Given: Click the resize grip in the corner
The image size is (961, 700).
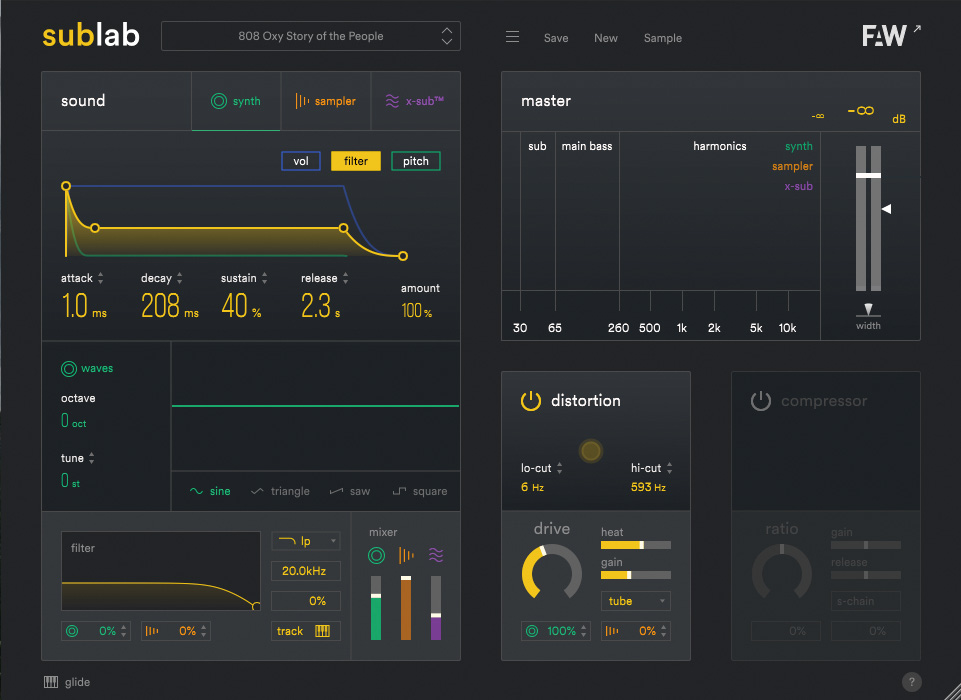Looking at the screenshot, I should tap(951, 690).
